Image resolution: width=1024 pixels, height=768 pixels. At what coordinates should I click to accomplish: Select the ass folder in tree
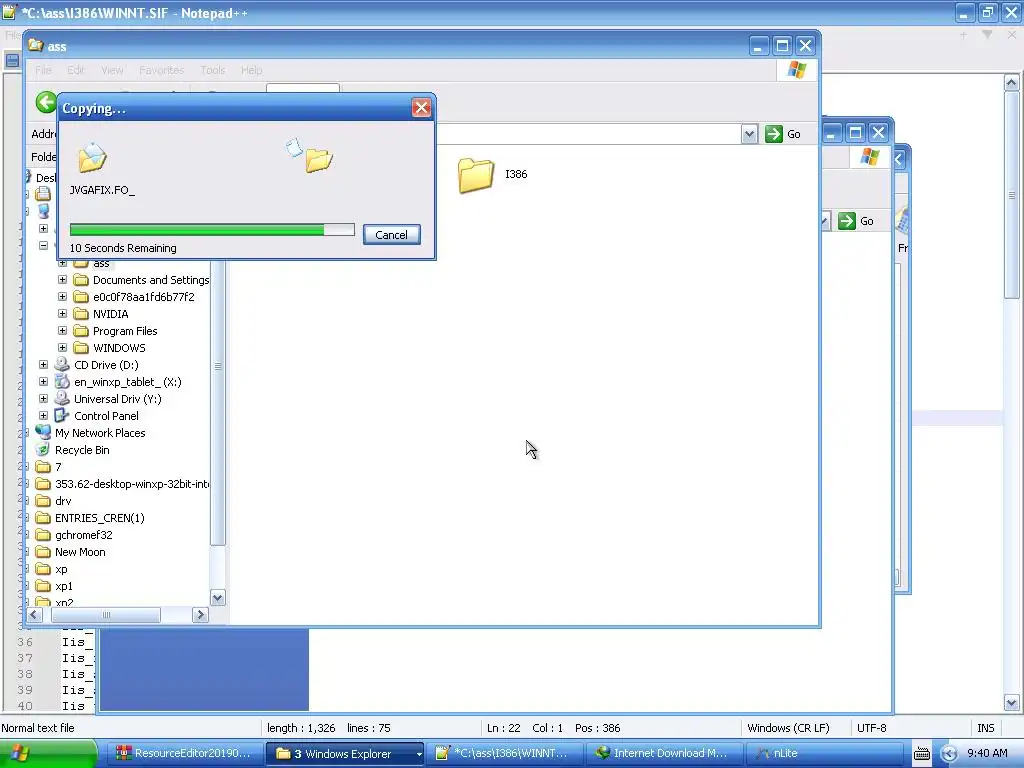[101, 263]
